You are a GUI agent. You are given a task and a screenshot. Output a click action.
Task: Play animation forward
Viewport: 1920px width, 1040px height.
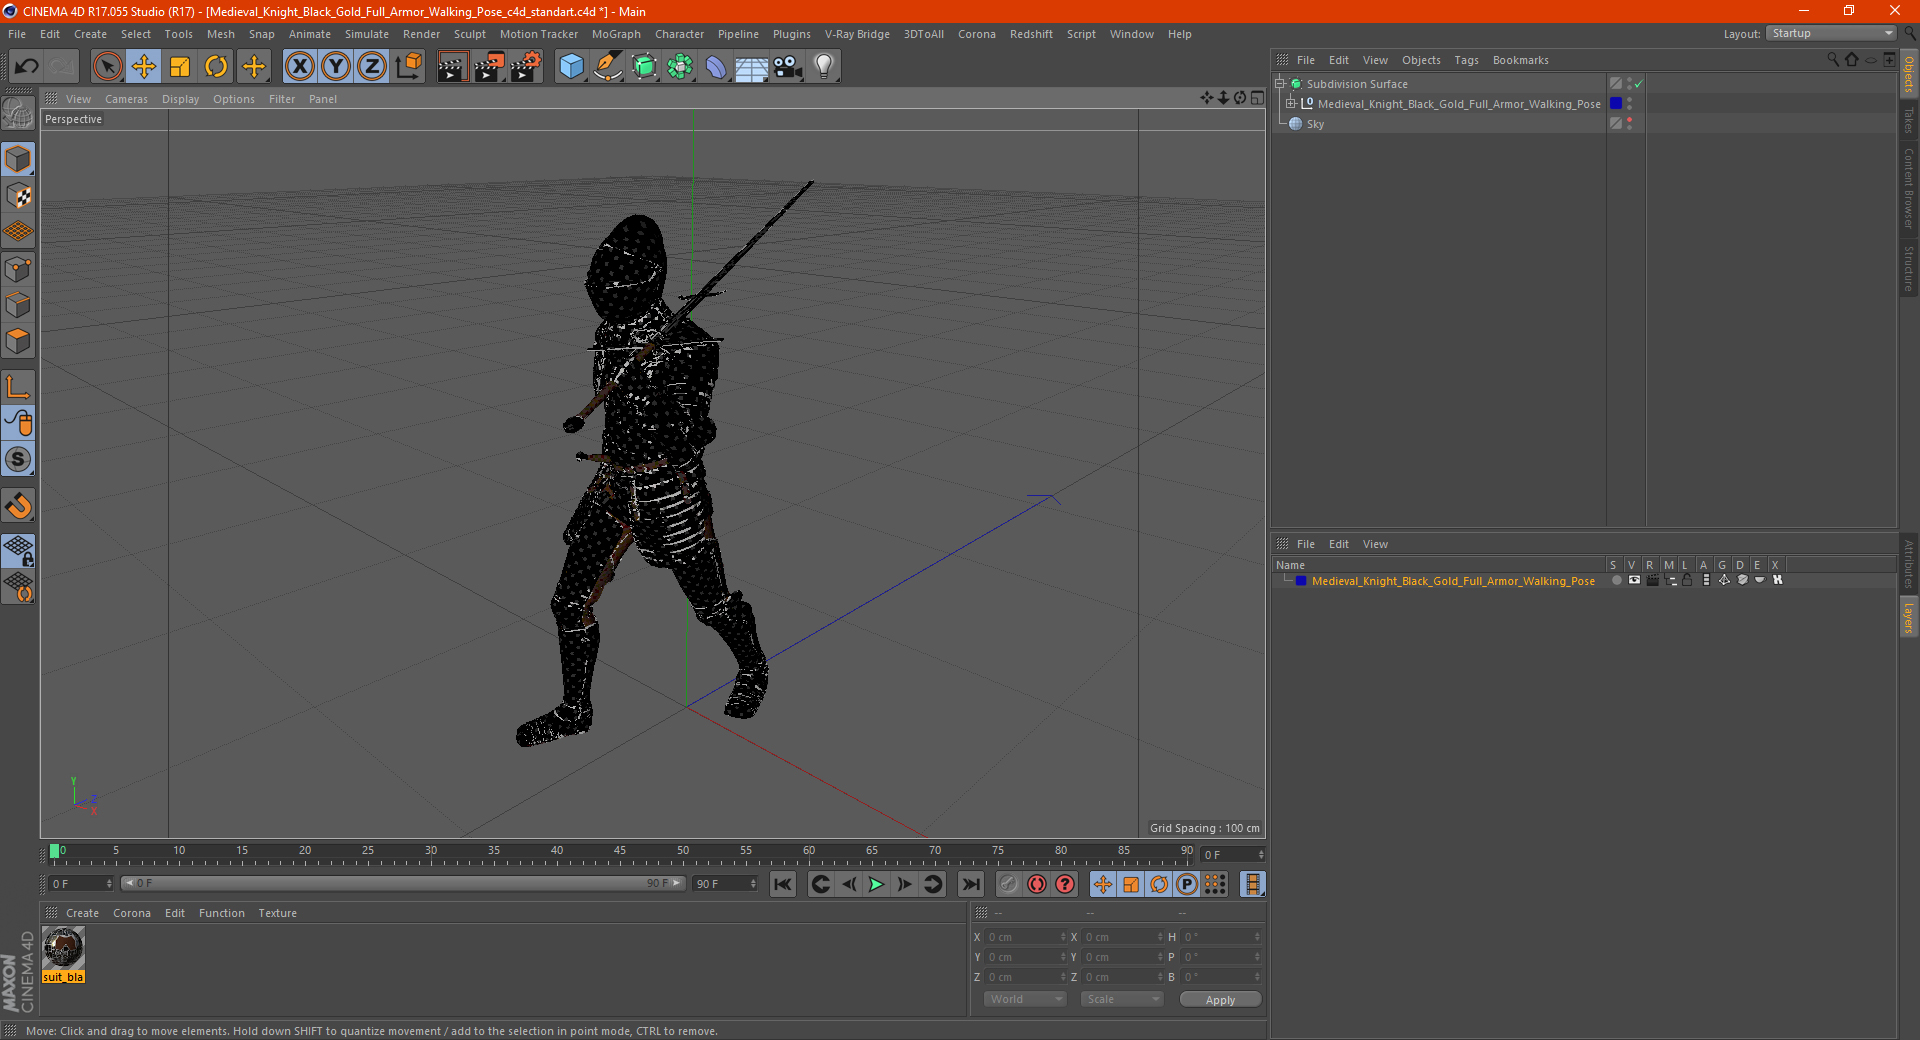coord(876,884)
